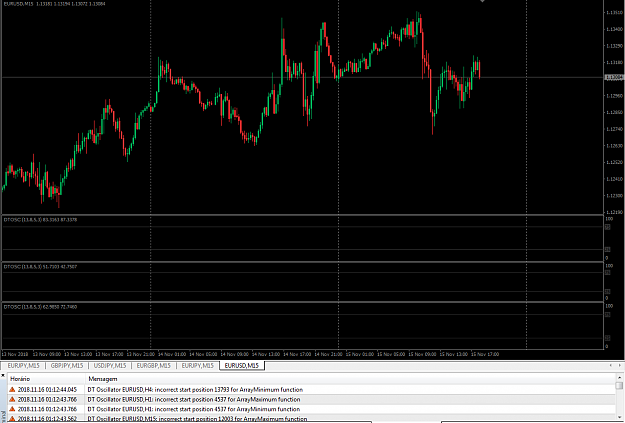Viewport: 625px width, 423px height.
Task: Click price level 1.13180 on the axis
Action: pos(614,63)
